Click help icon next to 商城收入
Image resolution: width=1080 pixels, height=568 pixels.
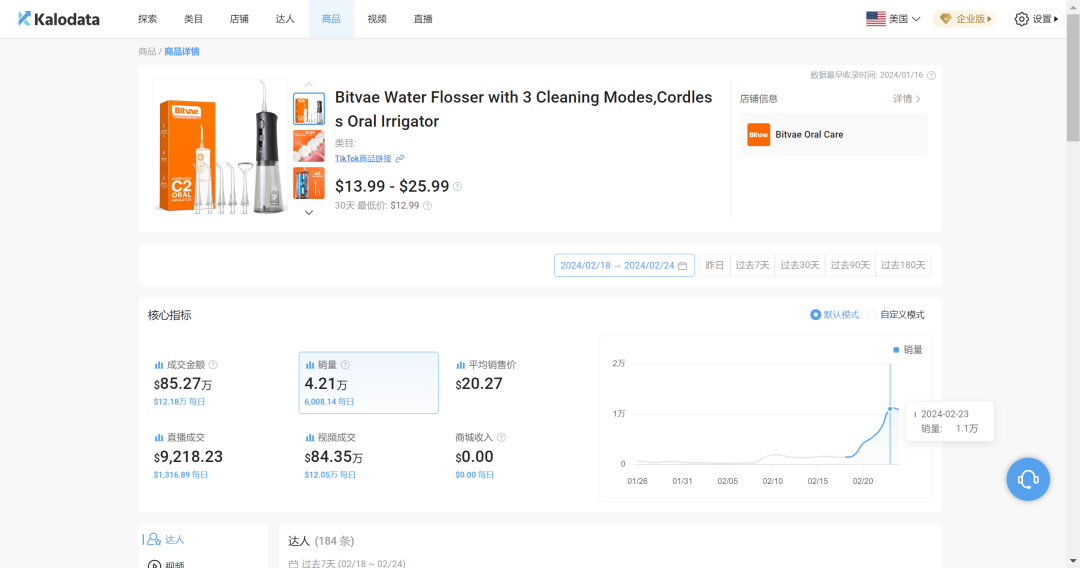[x=501, y=438]
